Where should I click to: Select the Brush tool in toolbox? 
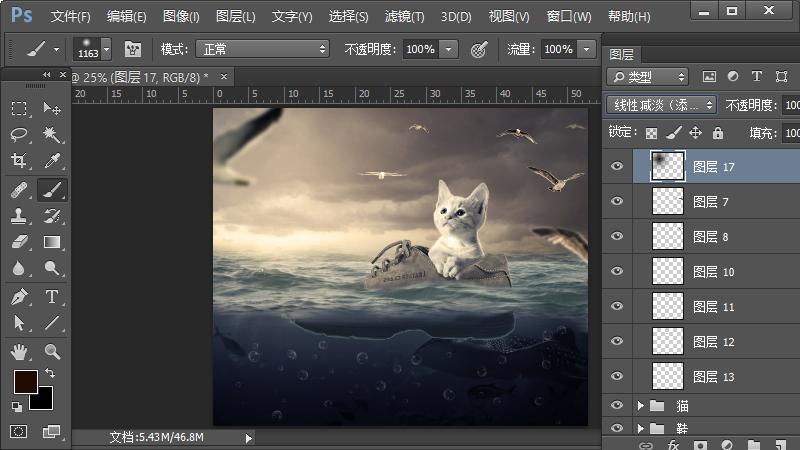point(52,190)
